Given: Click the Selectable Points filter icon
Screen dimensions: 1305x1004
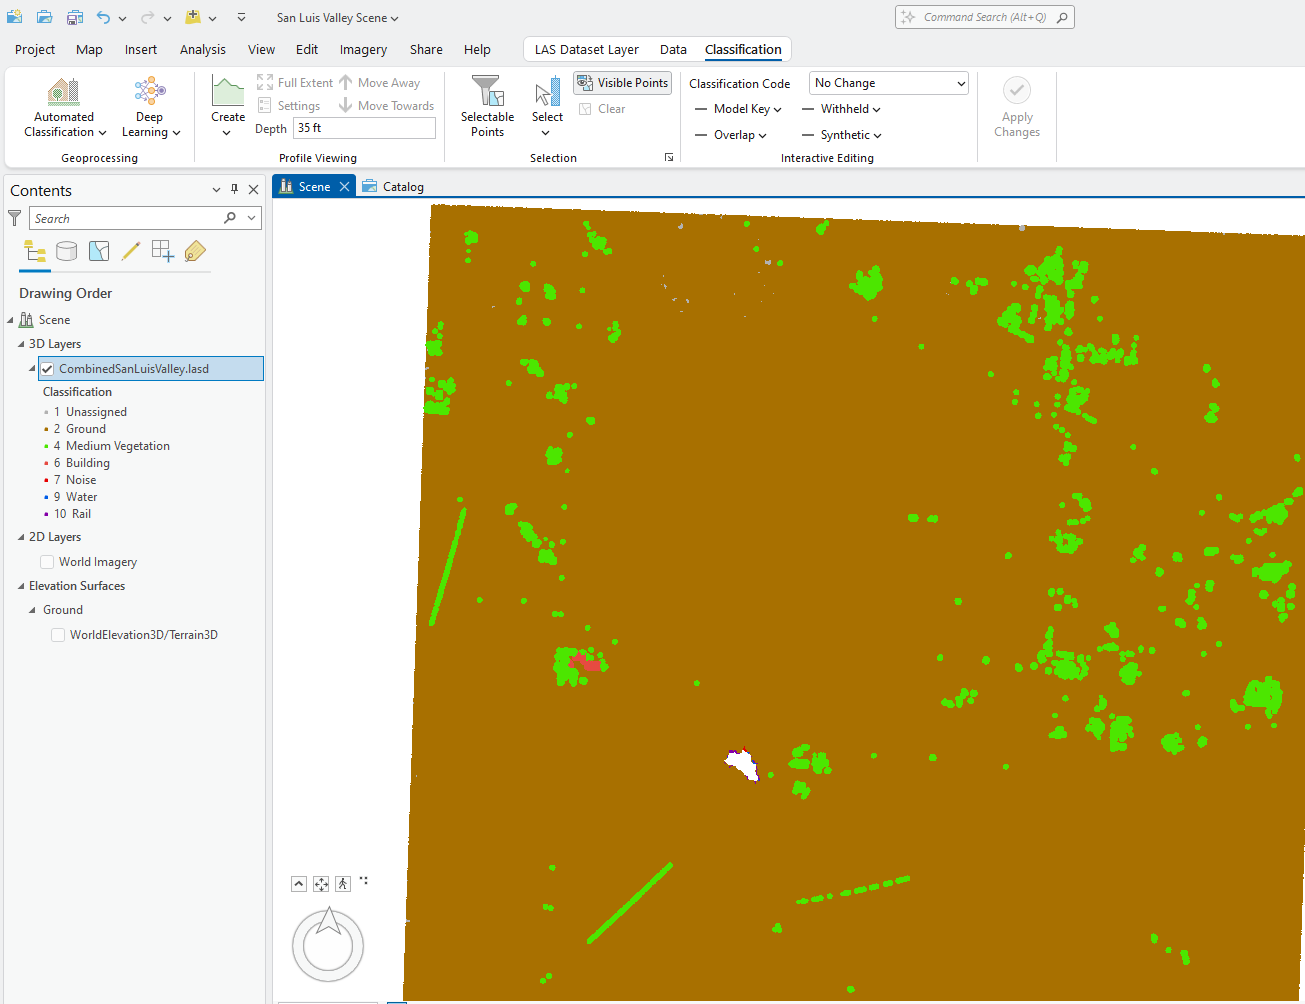Looking at the screenshot, I should coord(487,92).
